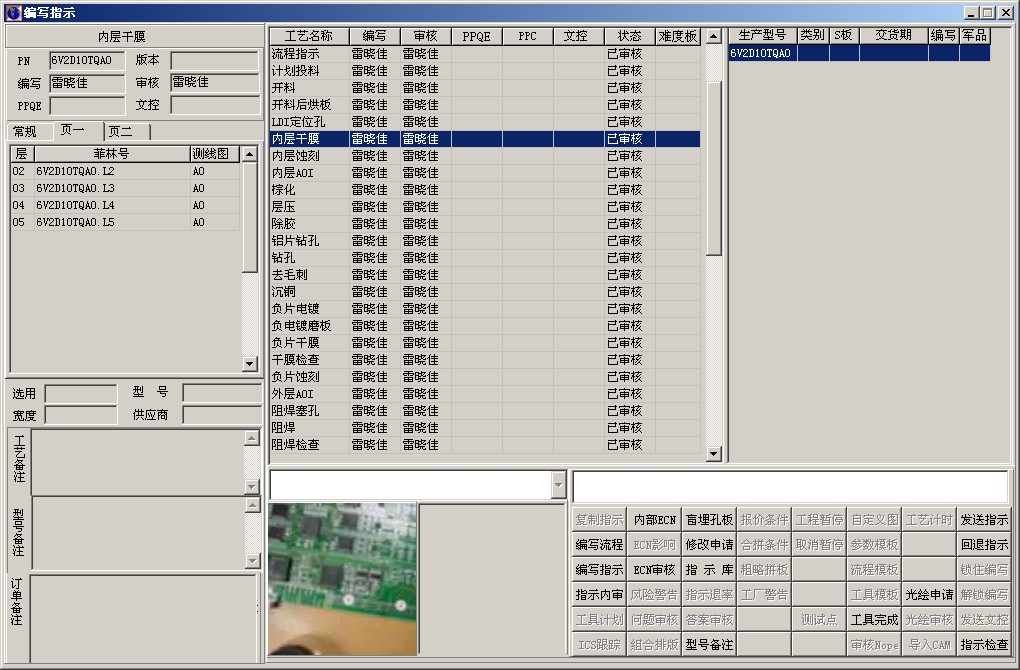Select the 铝片钻孔 process row
Screen dimensions: 1020x670
485,241
